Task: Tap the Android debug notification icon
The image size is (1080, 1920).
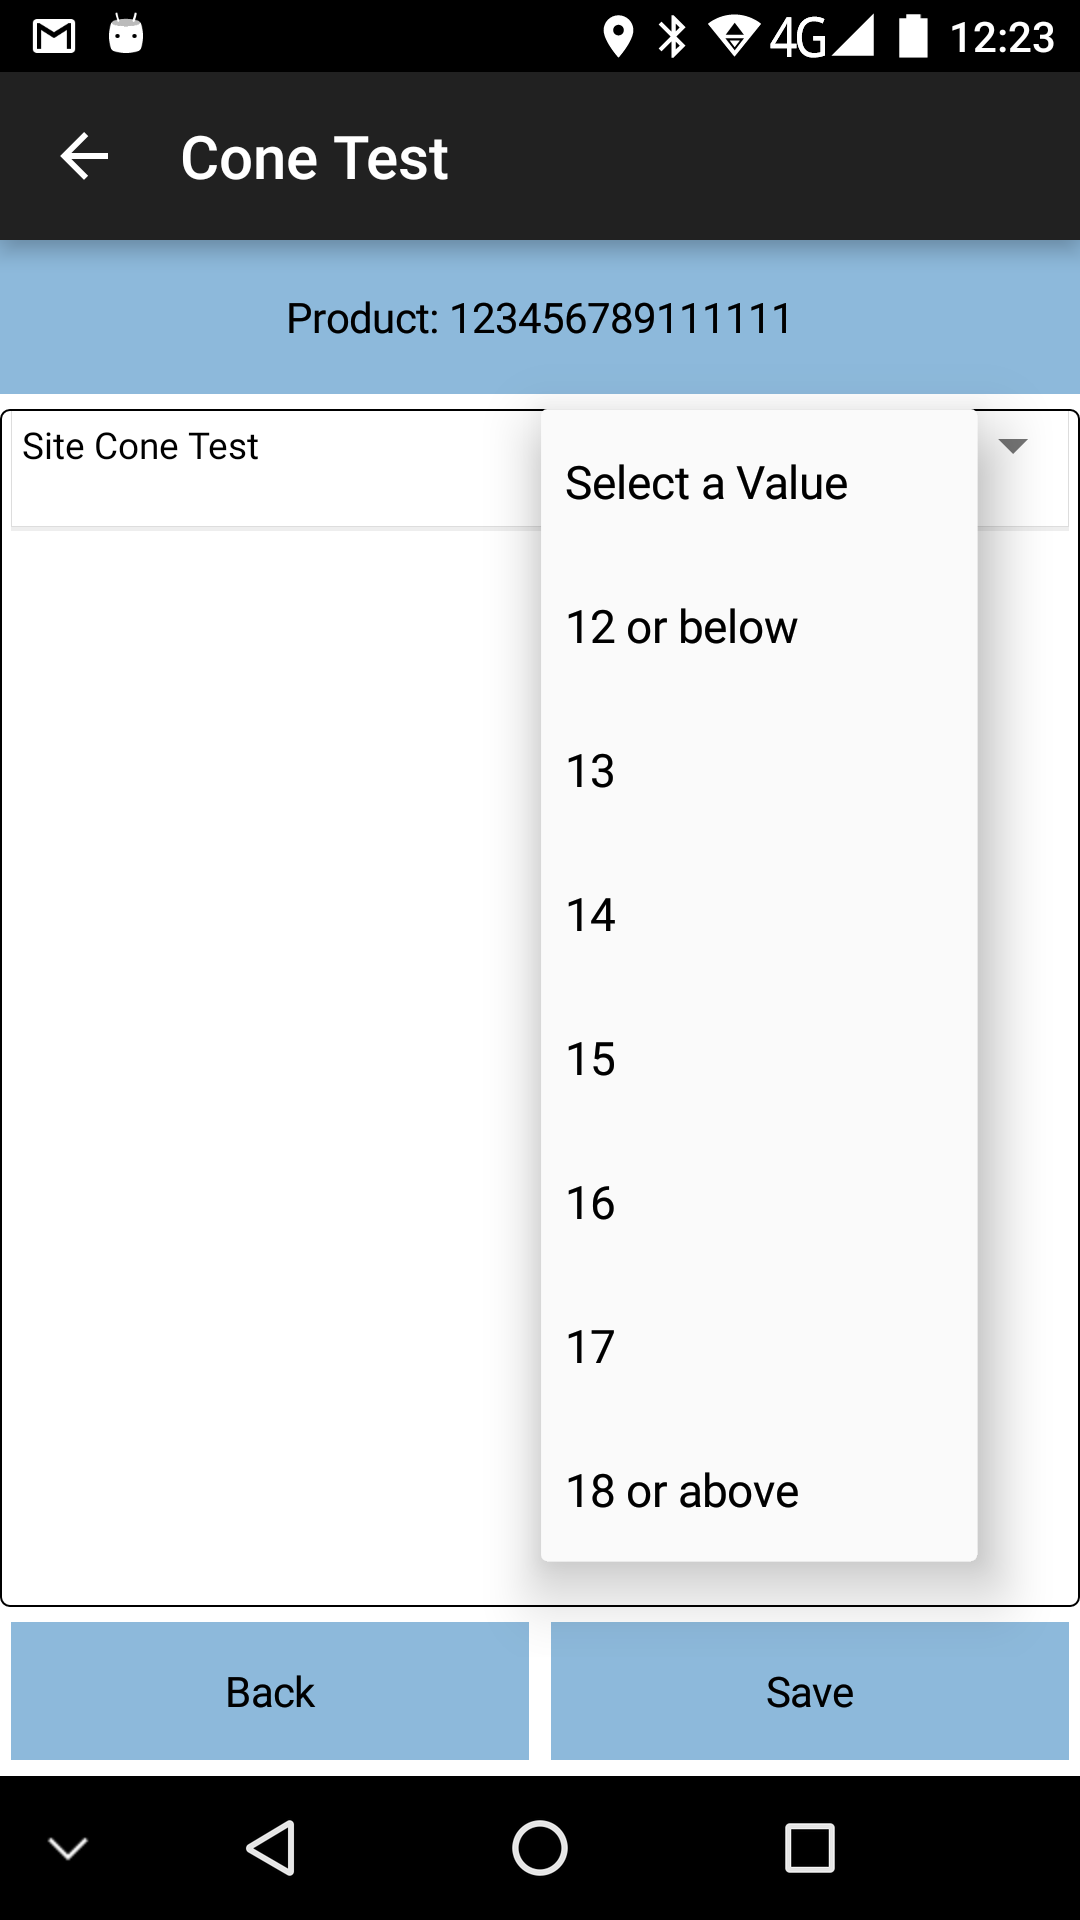Action: click(x=126, y=34)
